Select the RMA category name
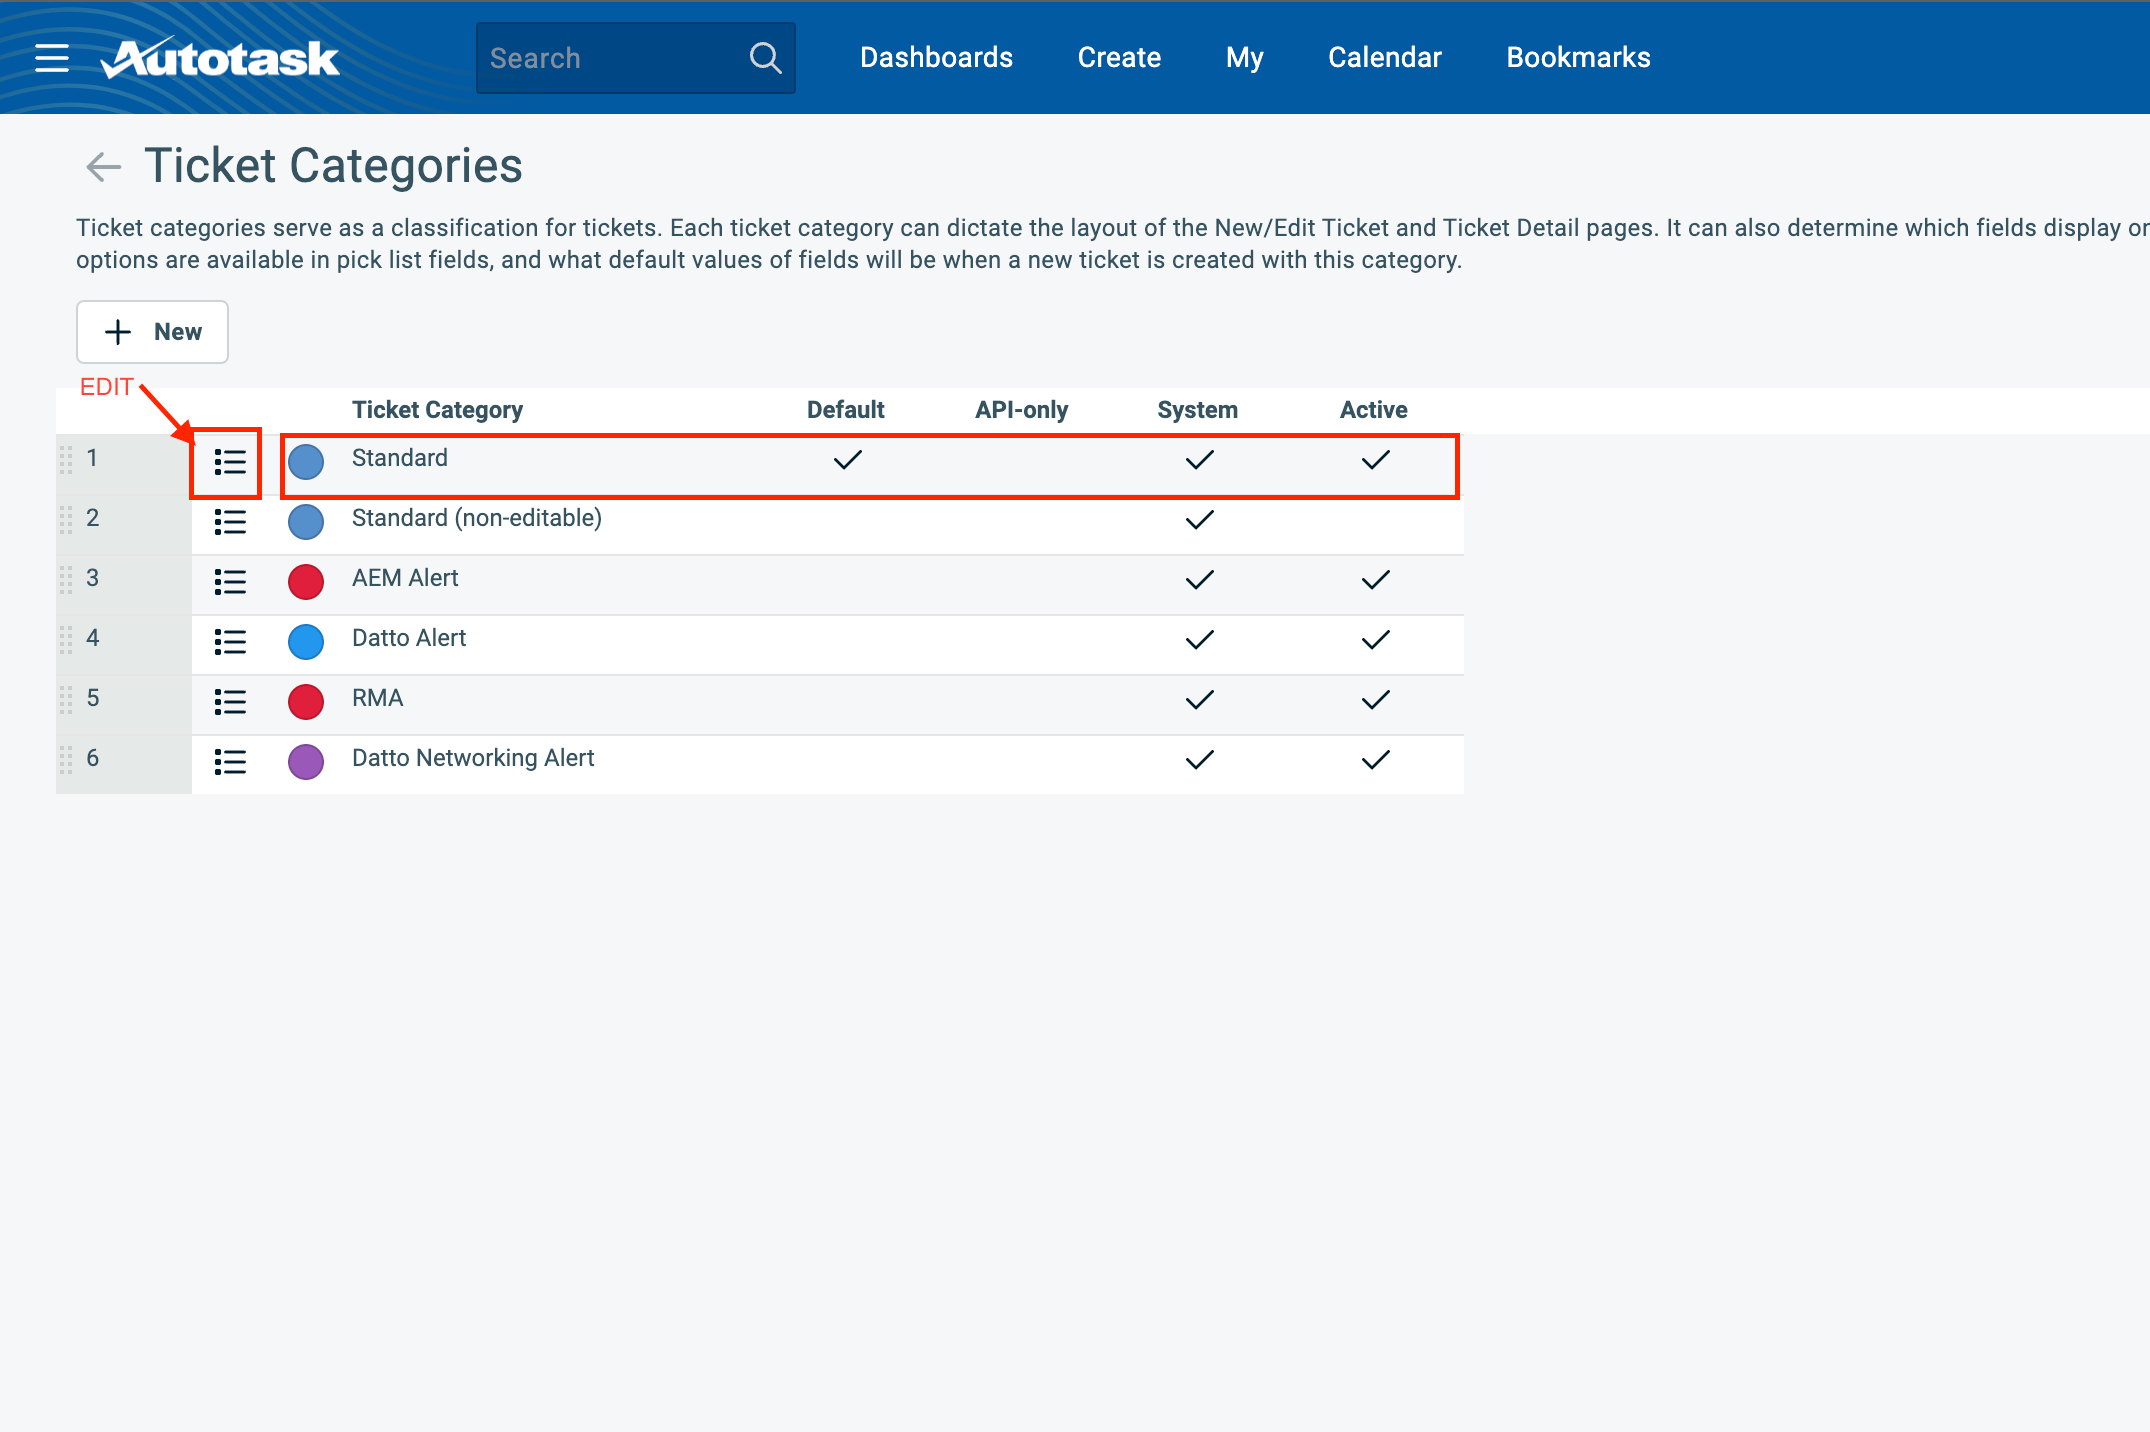The height and width of the screenshot is (1432, 2150). [378, 698]
